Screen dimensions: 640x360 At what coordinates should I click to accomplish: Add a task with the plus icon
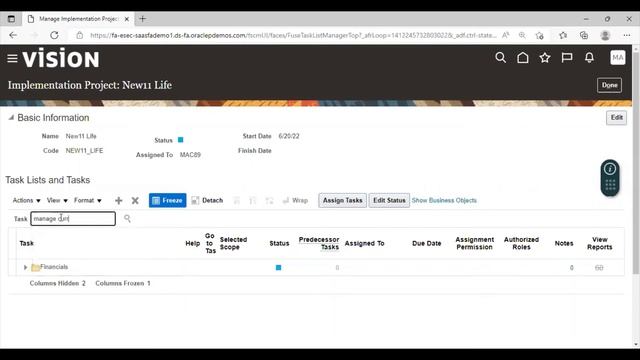(x=118, y=200)
